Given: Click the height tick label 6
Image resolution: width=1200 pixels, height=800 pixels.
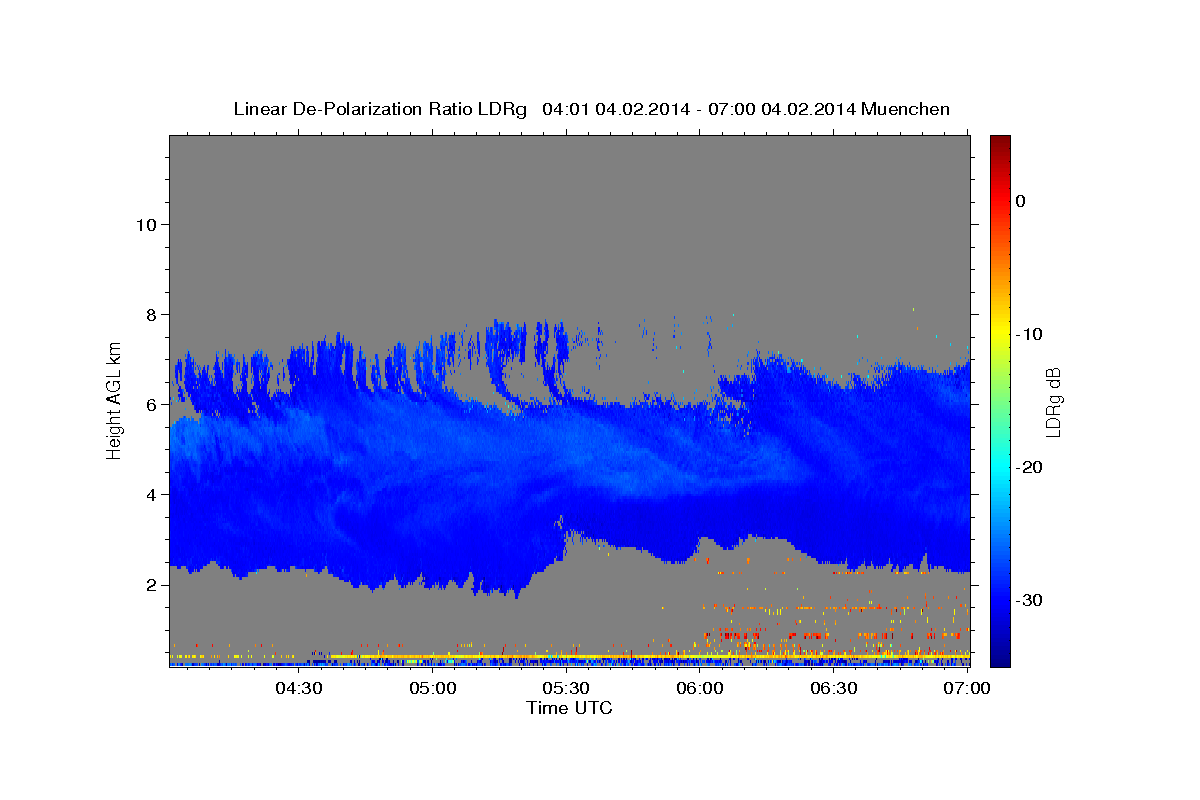Looking at the screenshot, I should (150, 404).
